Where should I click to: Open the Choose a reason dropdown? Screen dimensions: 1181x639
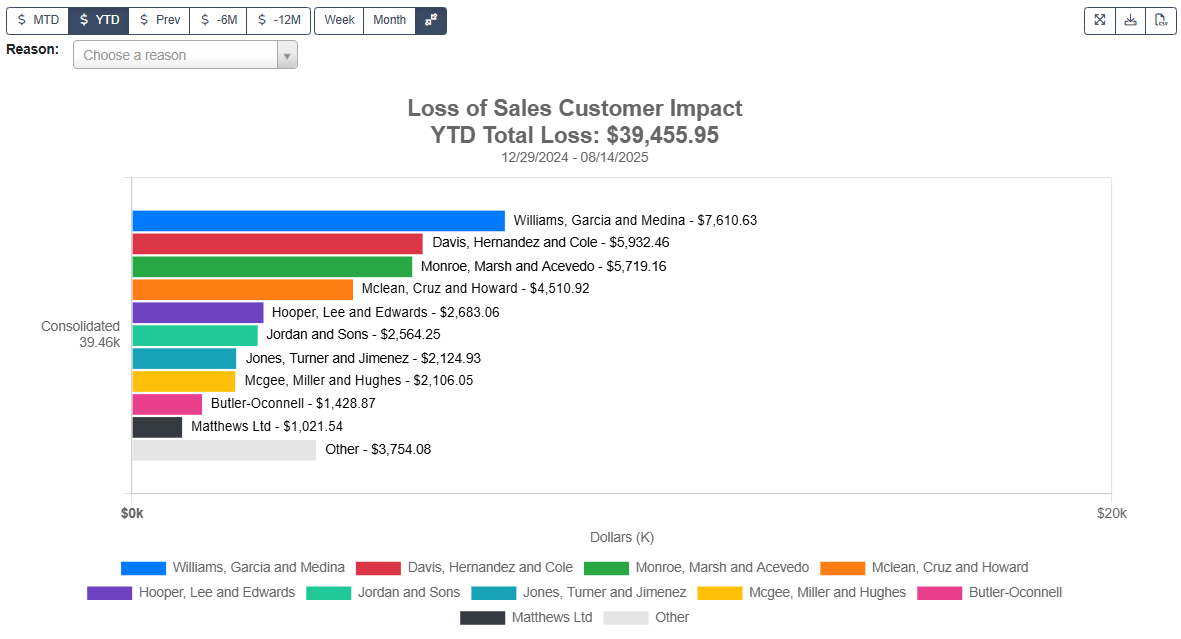[x=175, y=54]
